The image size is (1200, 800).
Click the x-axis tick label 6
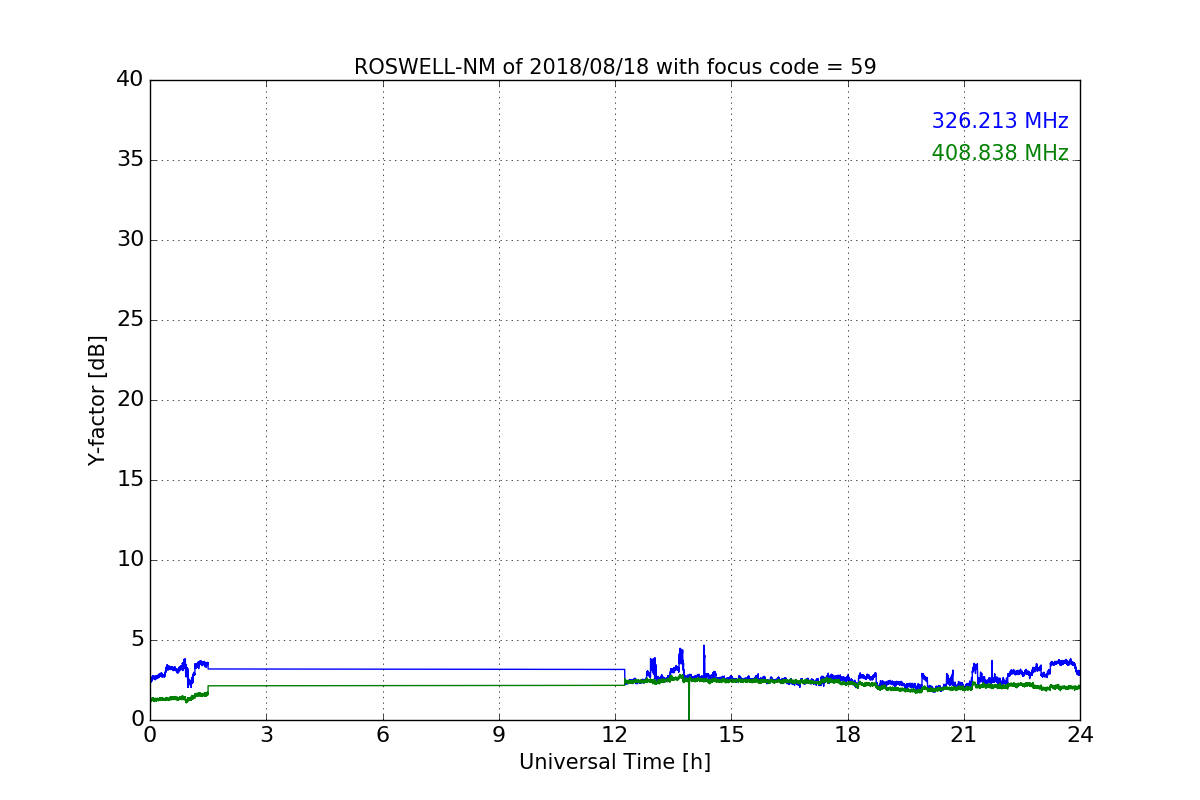pos(382,734)
